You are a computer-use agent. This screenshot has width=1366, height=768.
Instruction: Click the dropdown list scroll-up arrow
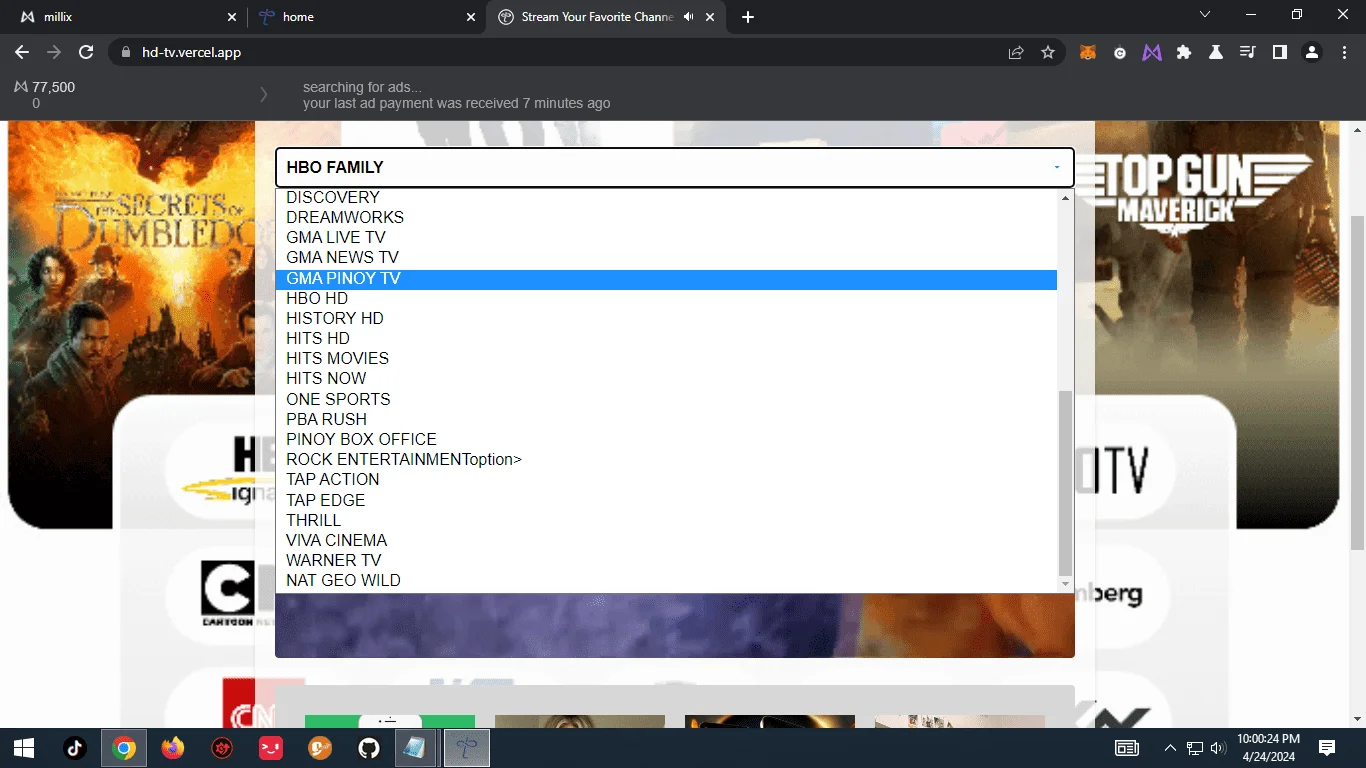click(x=1065, y=198)
